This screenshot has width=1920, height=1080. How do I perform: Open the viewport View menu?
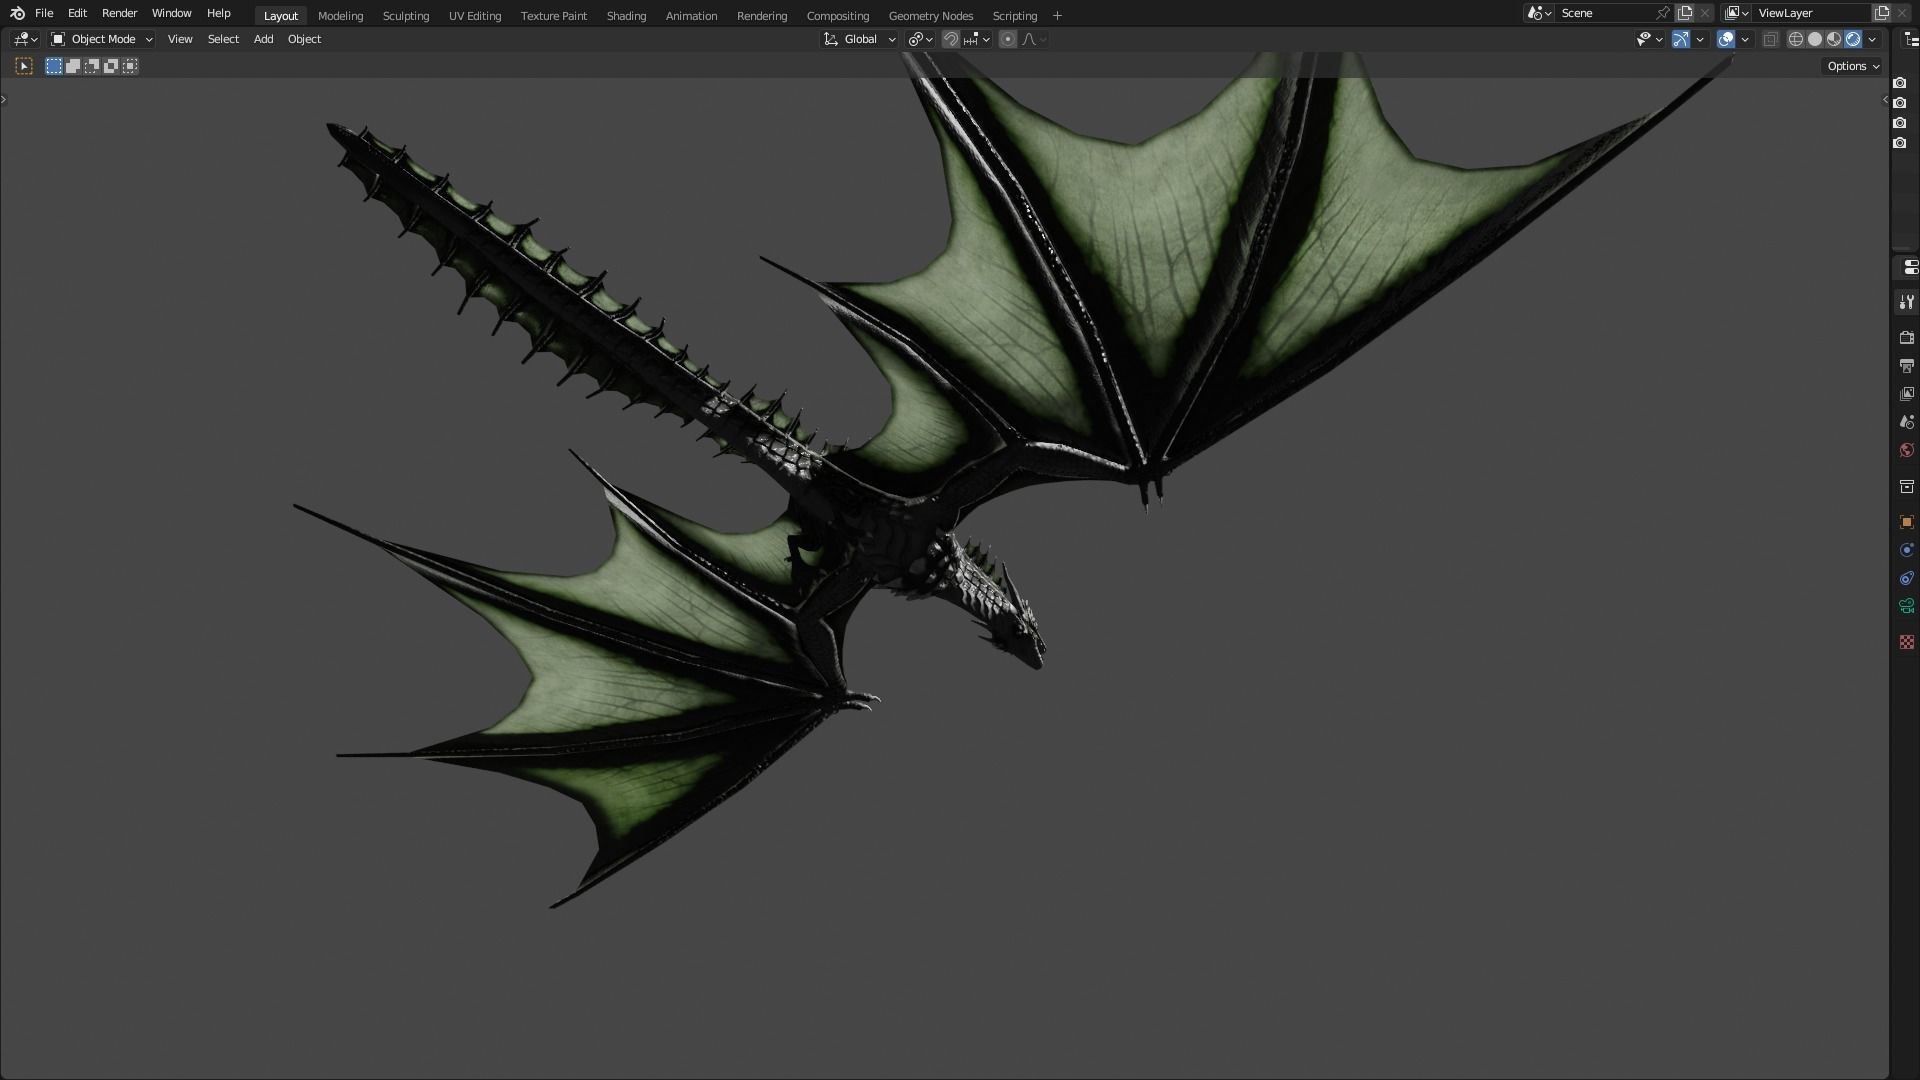(180, 39)
